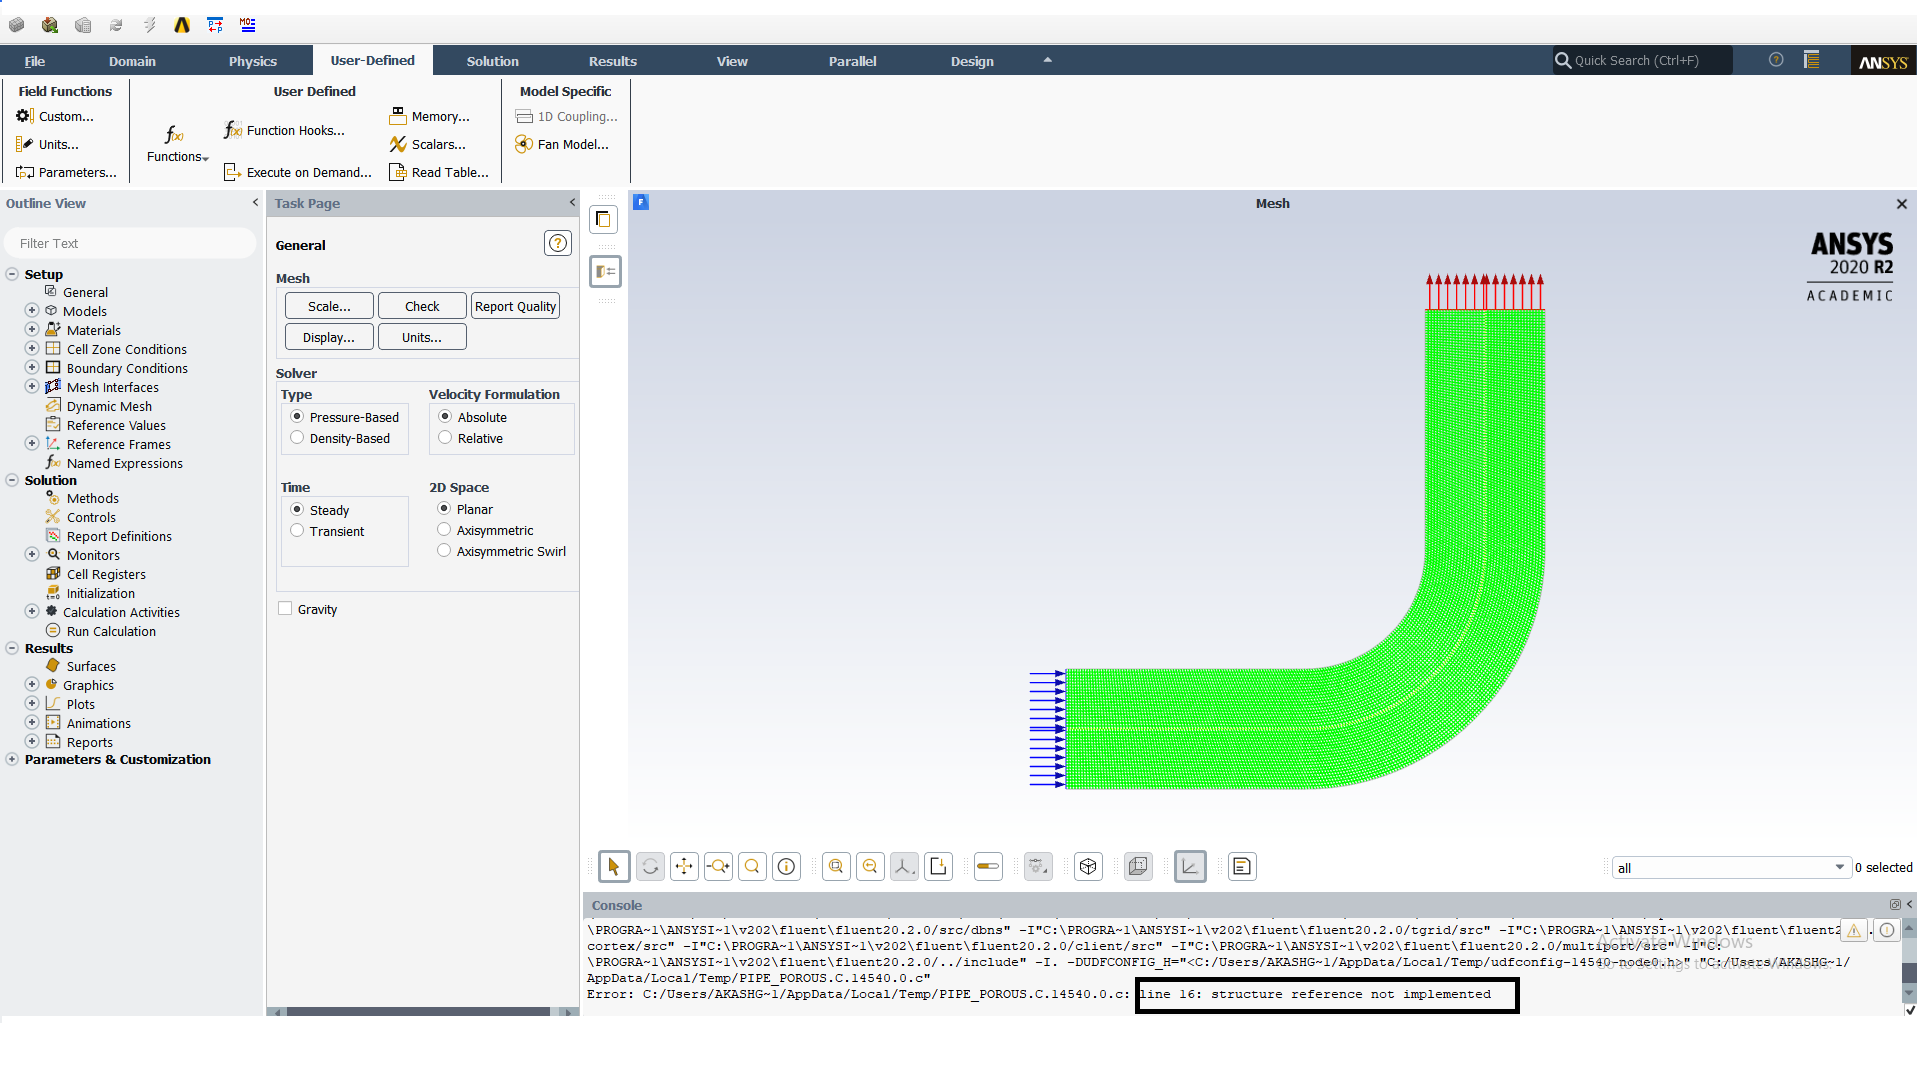
Task: Open the Memory dialog
Action: click(430, 117)
